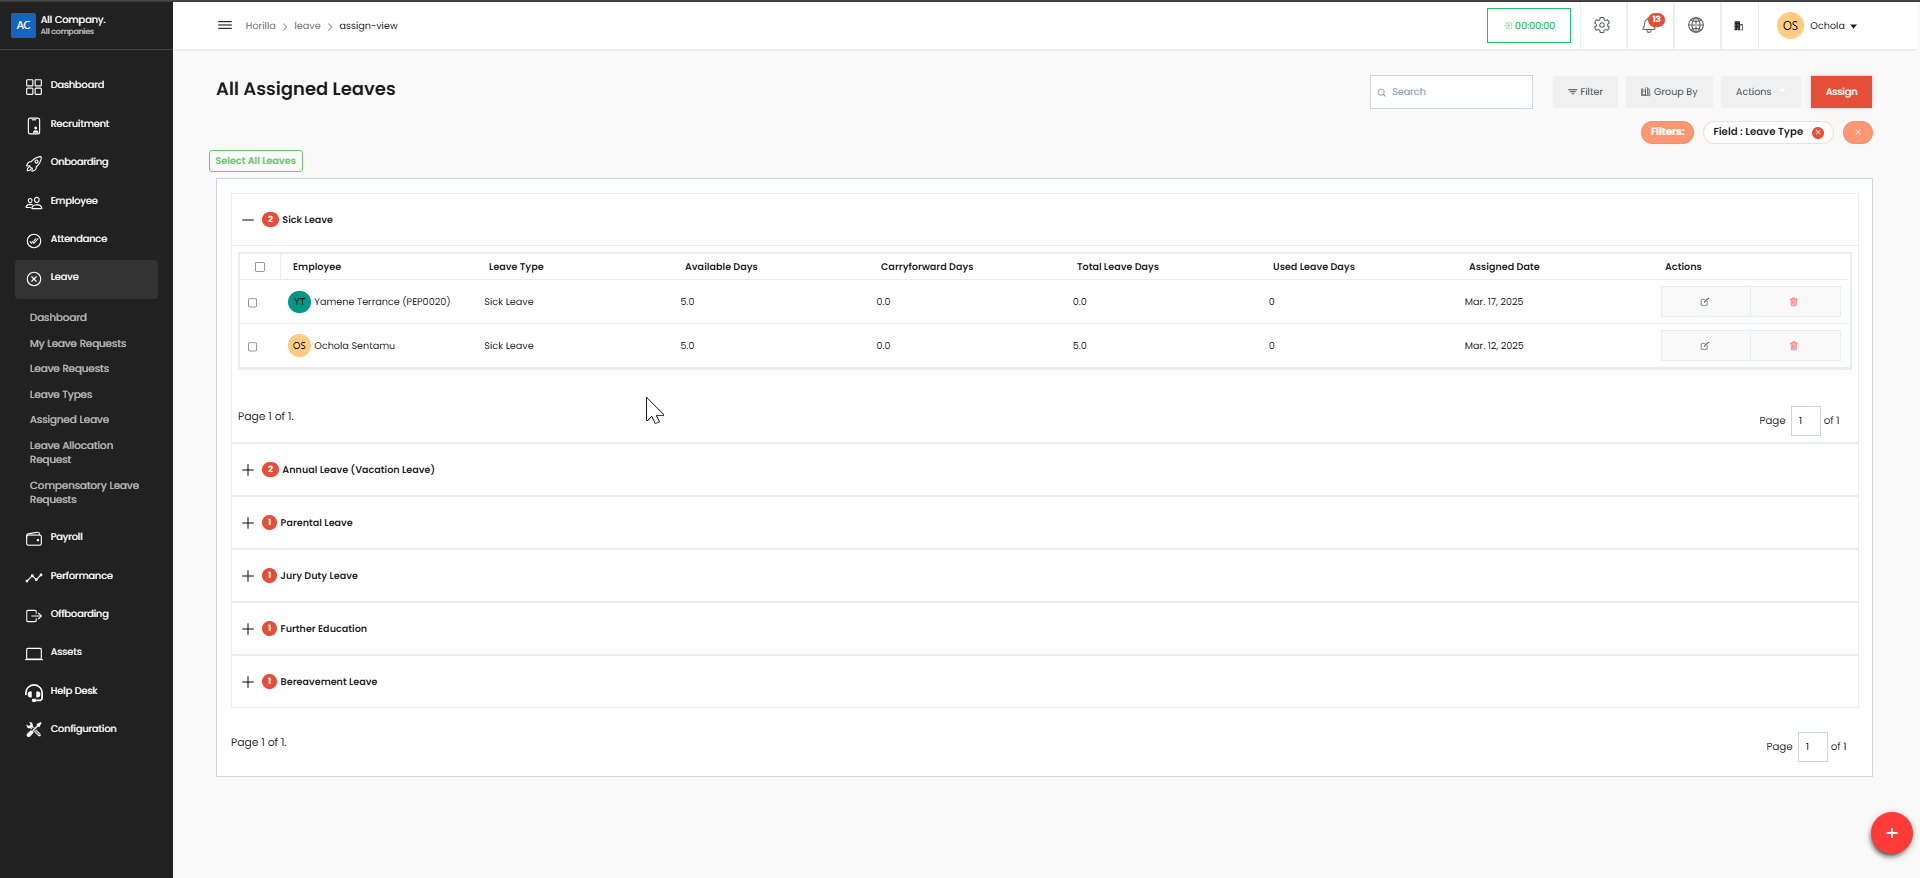Open Attendance check icon
Viewport: 1920px width, 878px height.
pos(34,240)
